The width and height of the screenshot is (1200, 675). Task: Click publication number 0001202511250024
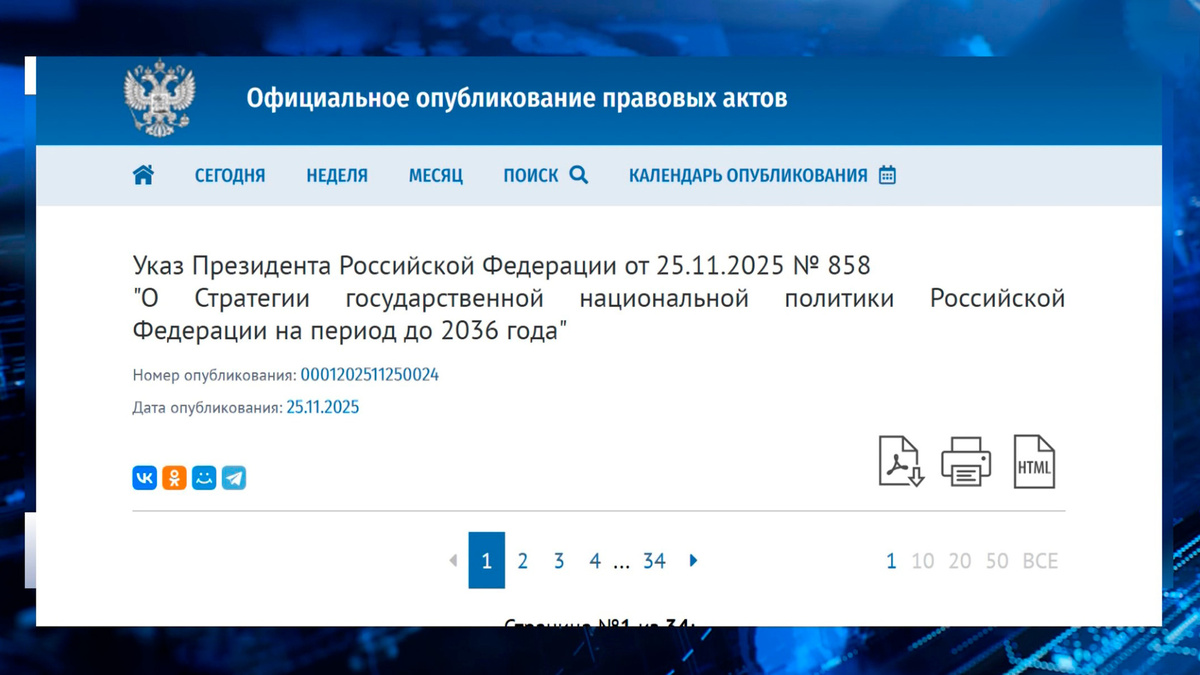[370, 375]
